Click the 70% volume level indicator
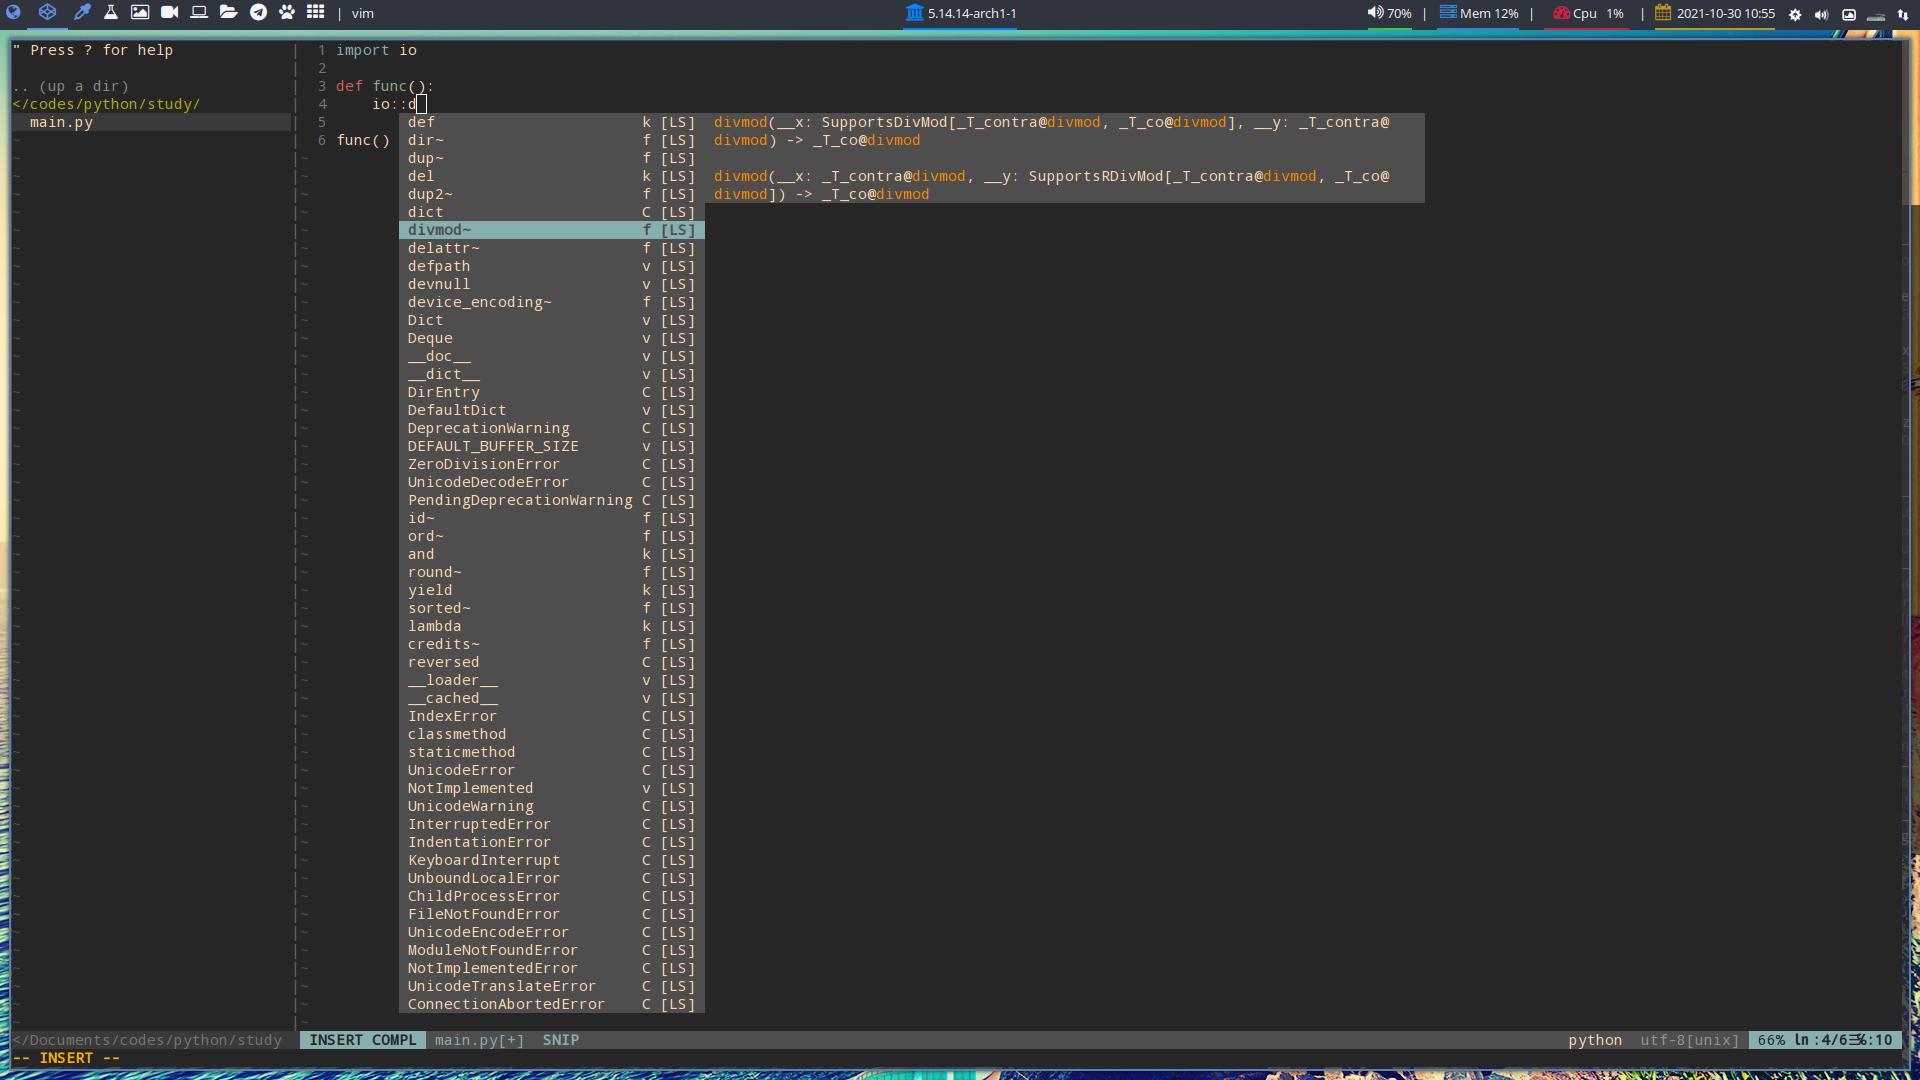The height and width of the screenshot is (1080, 1920). coord(1397,13)
